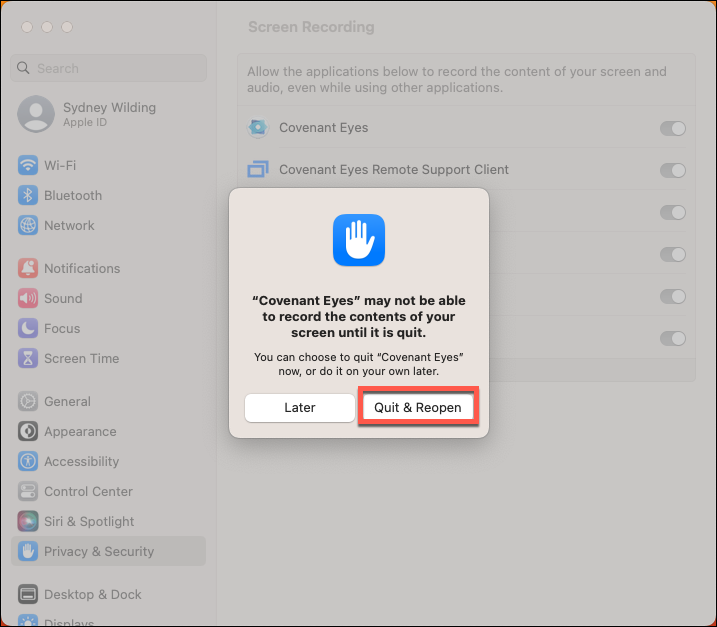Select Privacy & Security in sidebar
This screenshot has height=627, width=717.
(x=108, y=551)
